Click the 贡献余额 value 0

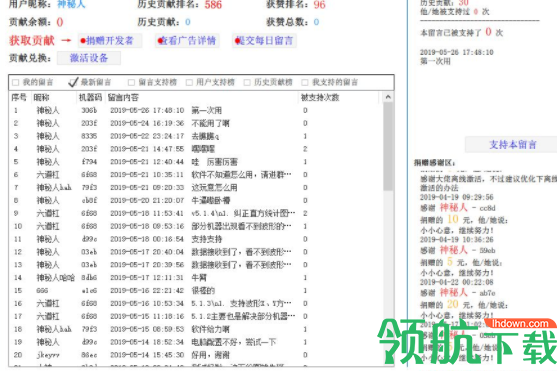(60, 22)
